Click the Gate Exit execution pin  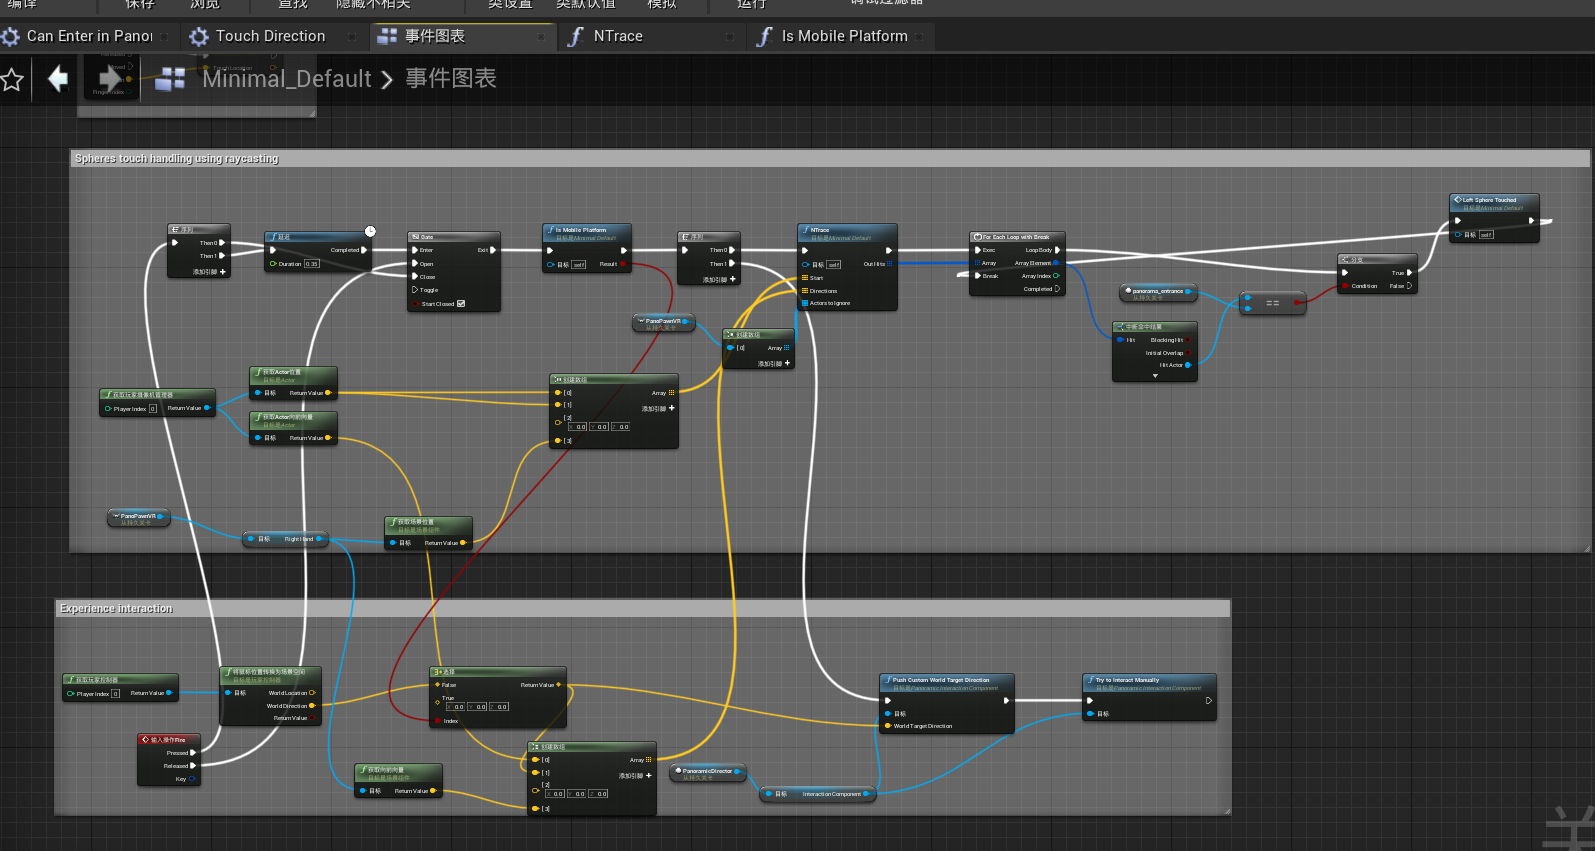click(x=493, y=250)
